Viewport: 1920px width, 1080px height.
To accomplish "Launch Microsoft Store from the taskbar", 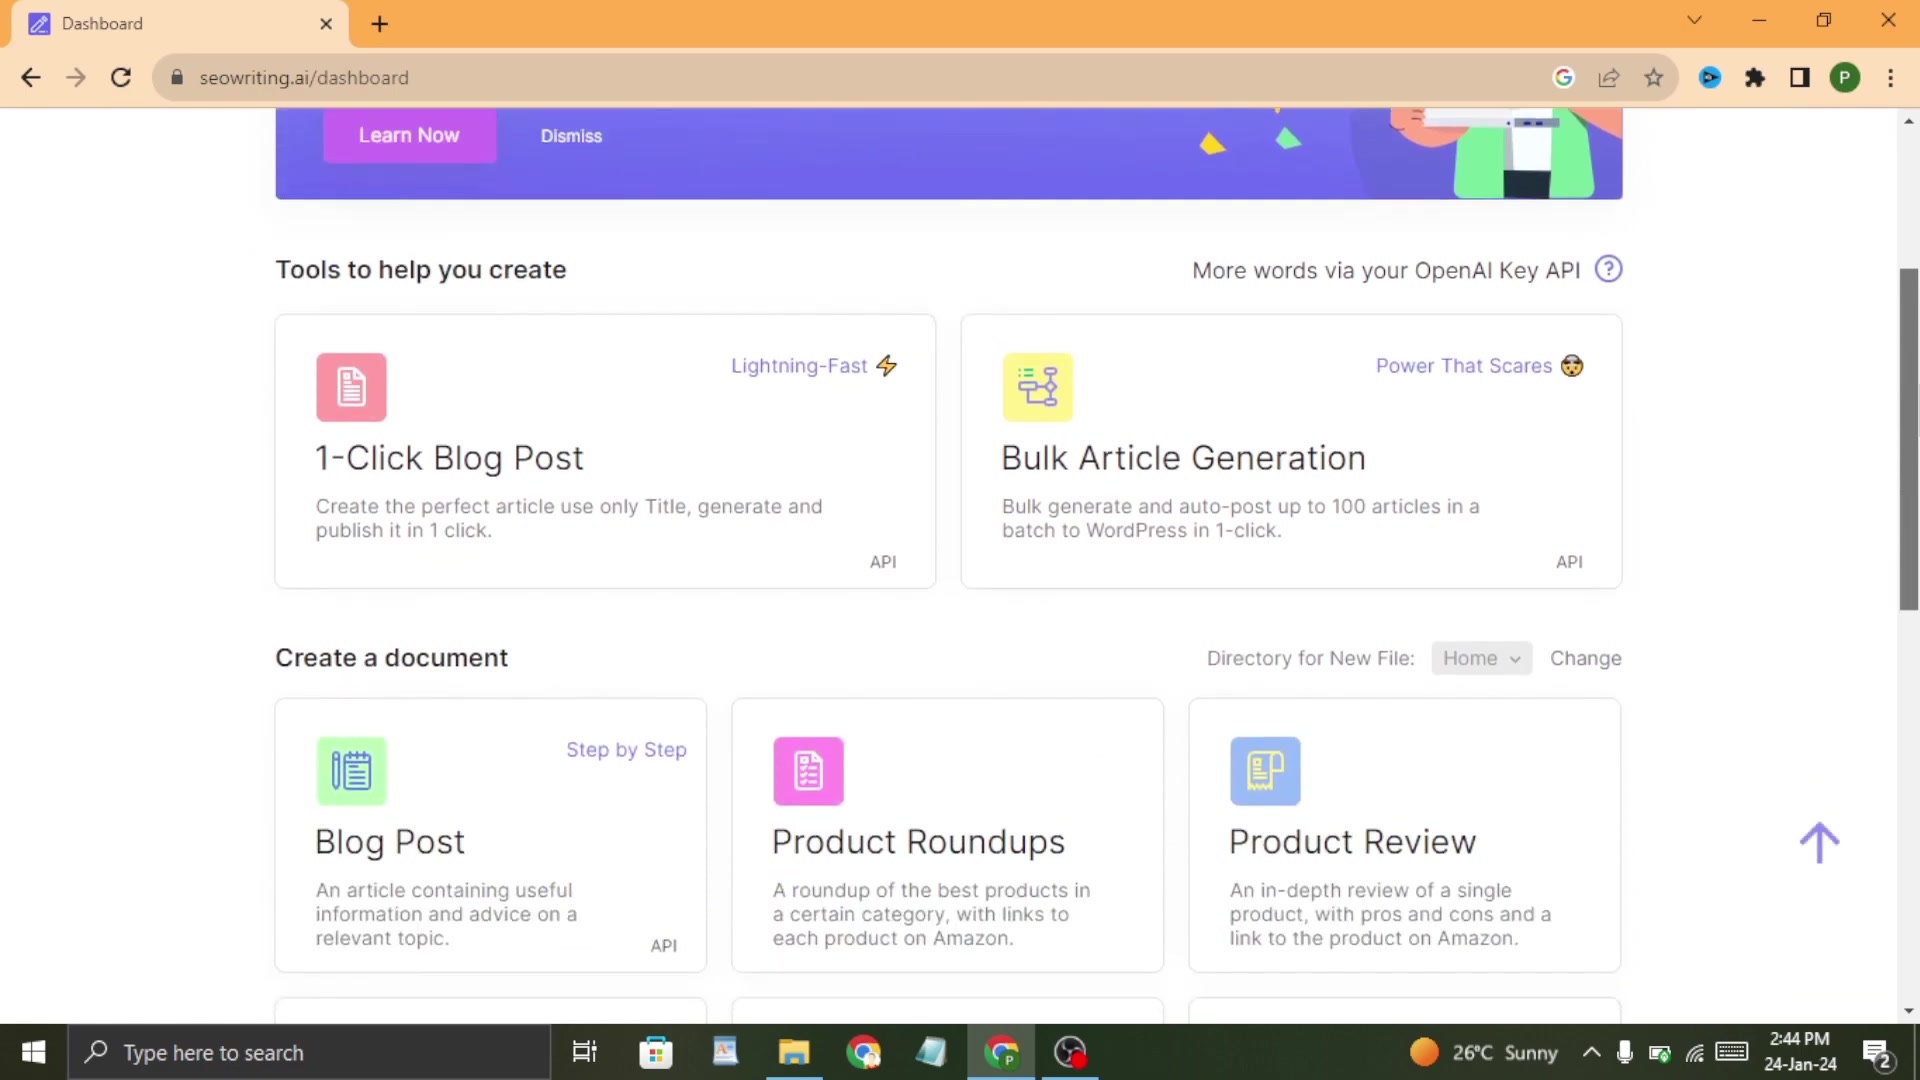I will click(x=656, y=1052).
